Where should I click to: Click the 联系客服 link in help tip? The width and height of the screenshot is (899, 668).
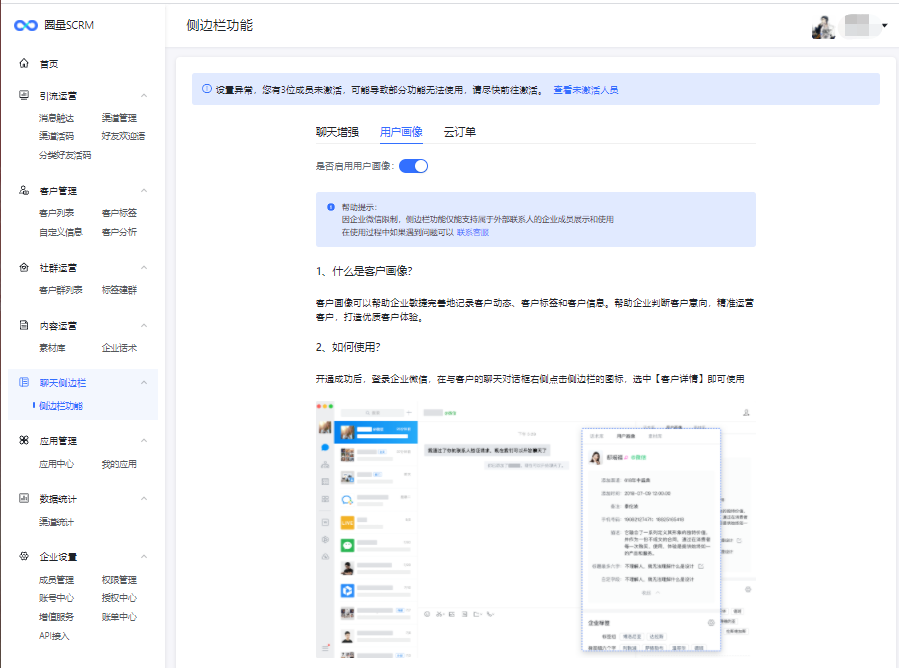click(473, 232)
